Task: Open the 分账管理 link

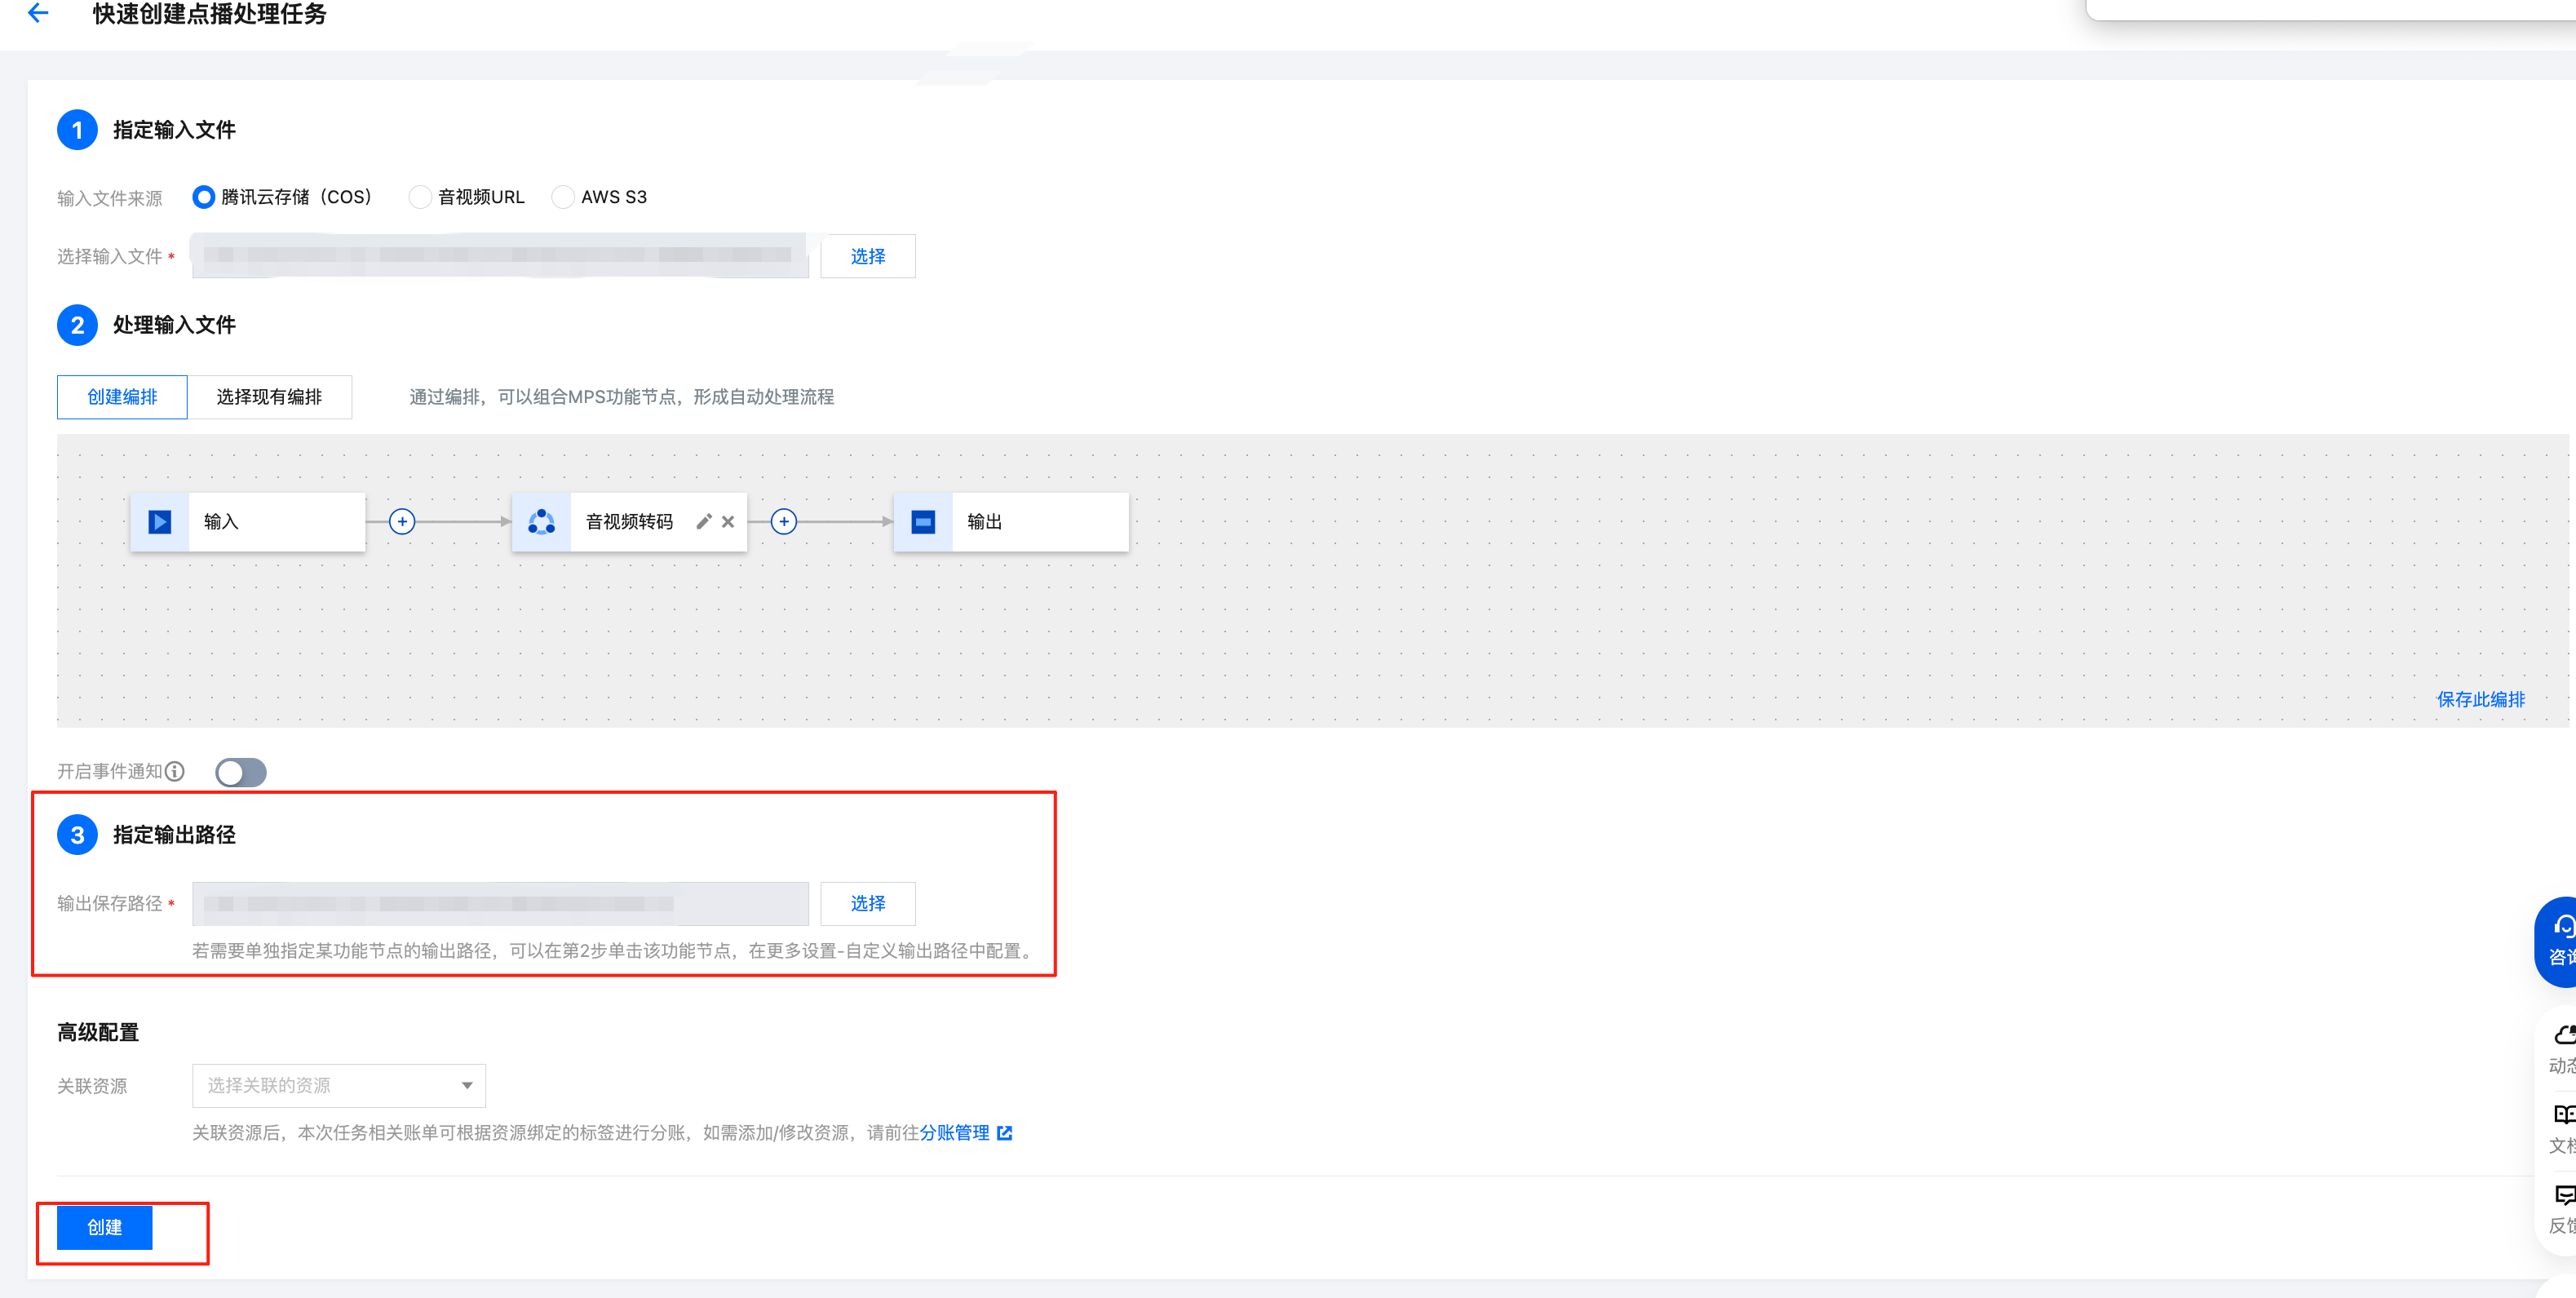Action: [x=955, y=1133]
